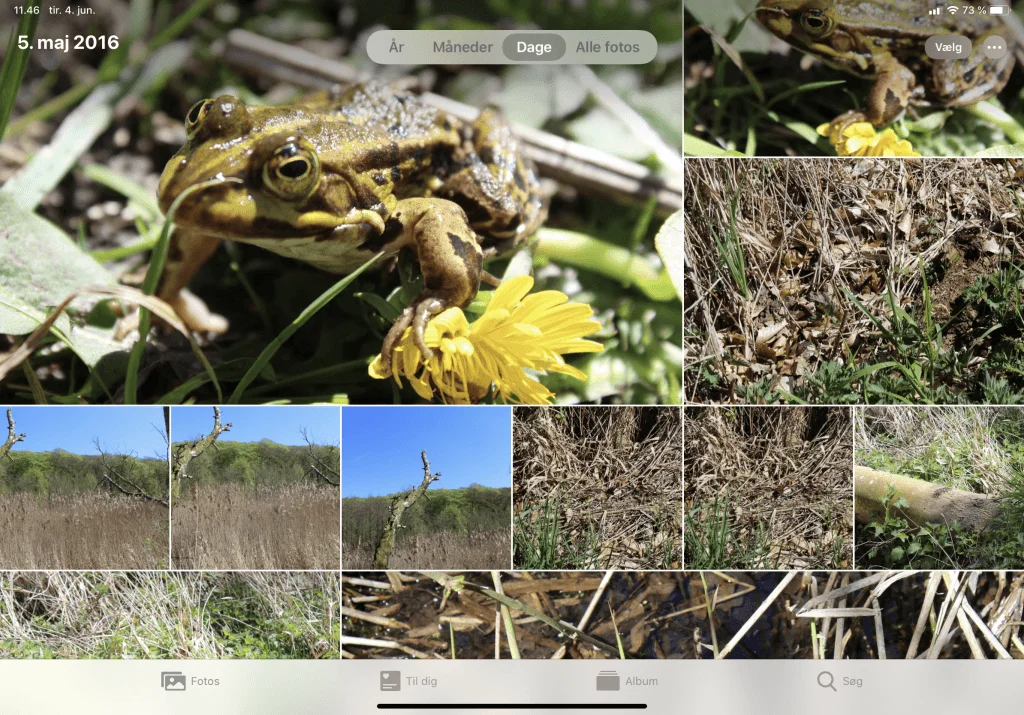1024x715 pixels.
Task: Tap the Søg magnifier icon
Action: [x=826, y=681]
